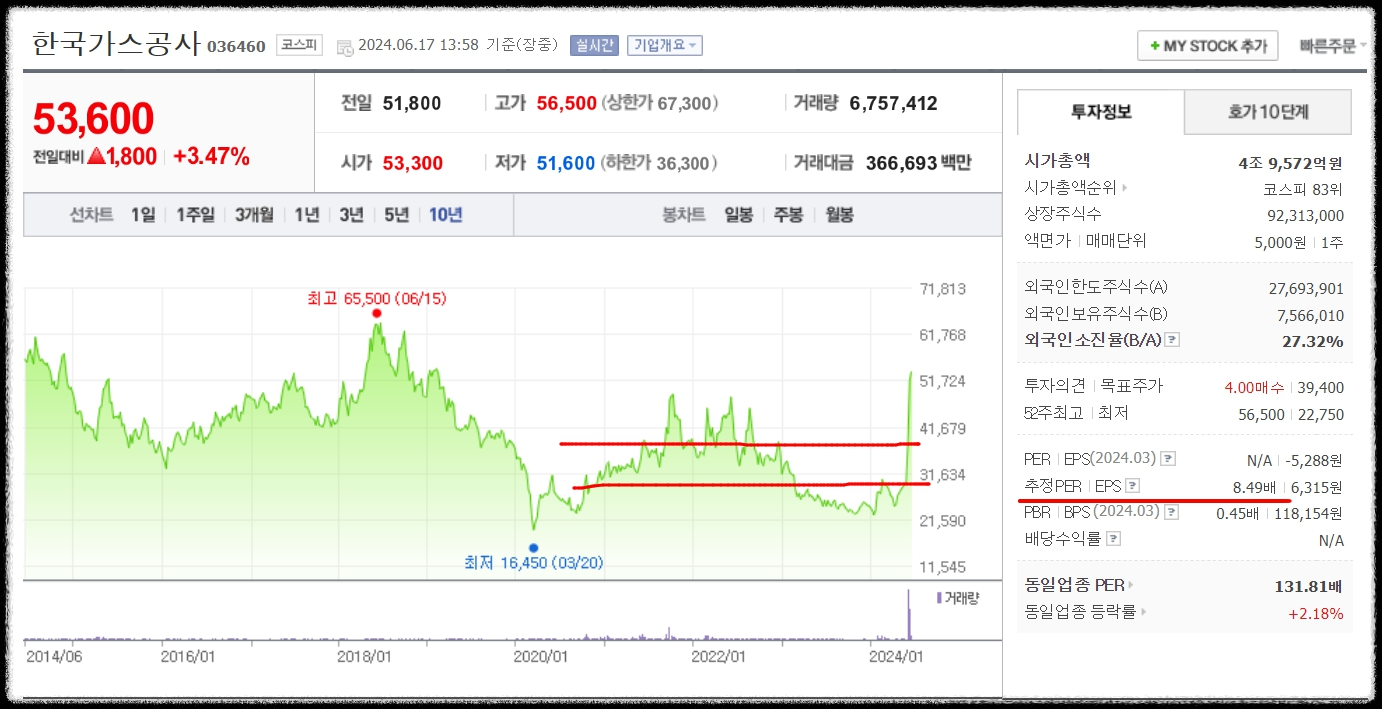
Task: Click the 2018/01 axis label on chart
Action: click(364, 657)
